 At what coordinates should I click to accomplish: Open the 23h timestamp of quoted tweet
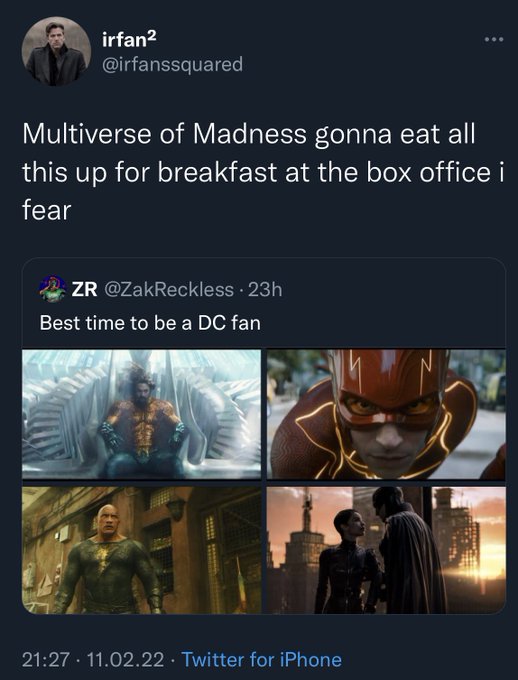(x=265, y=289)
